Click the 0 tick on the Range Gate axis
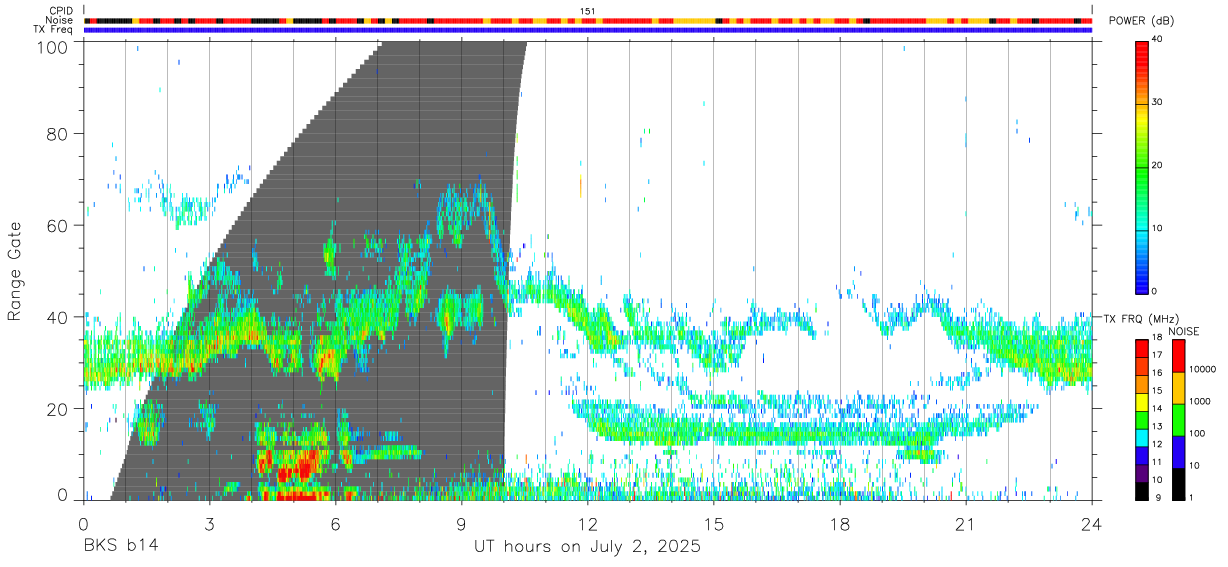Screen dimensions: 1228x567 pyautogui.click(x=62, y=495)
